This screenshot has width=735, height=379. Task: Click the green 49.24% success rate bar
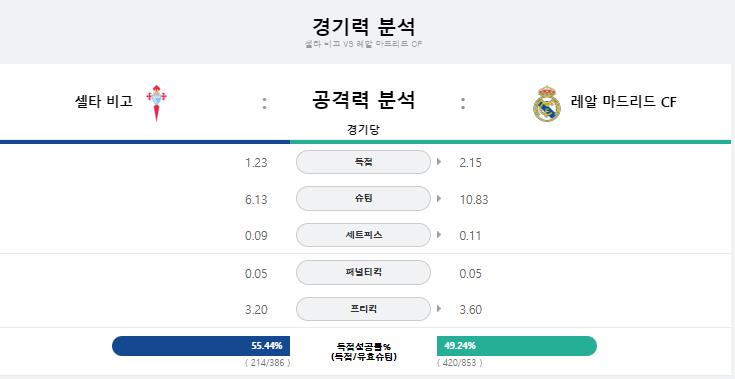[517, 346]
